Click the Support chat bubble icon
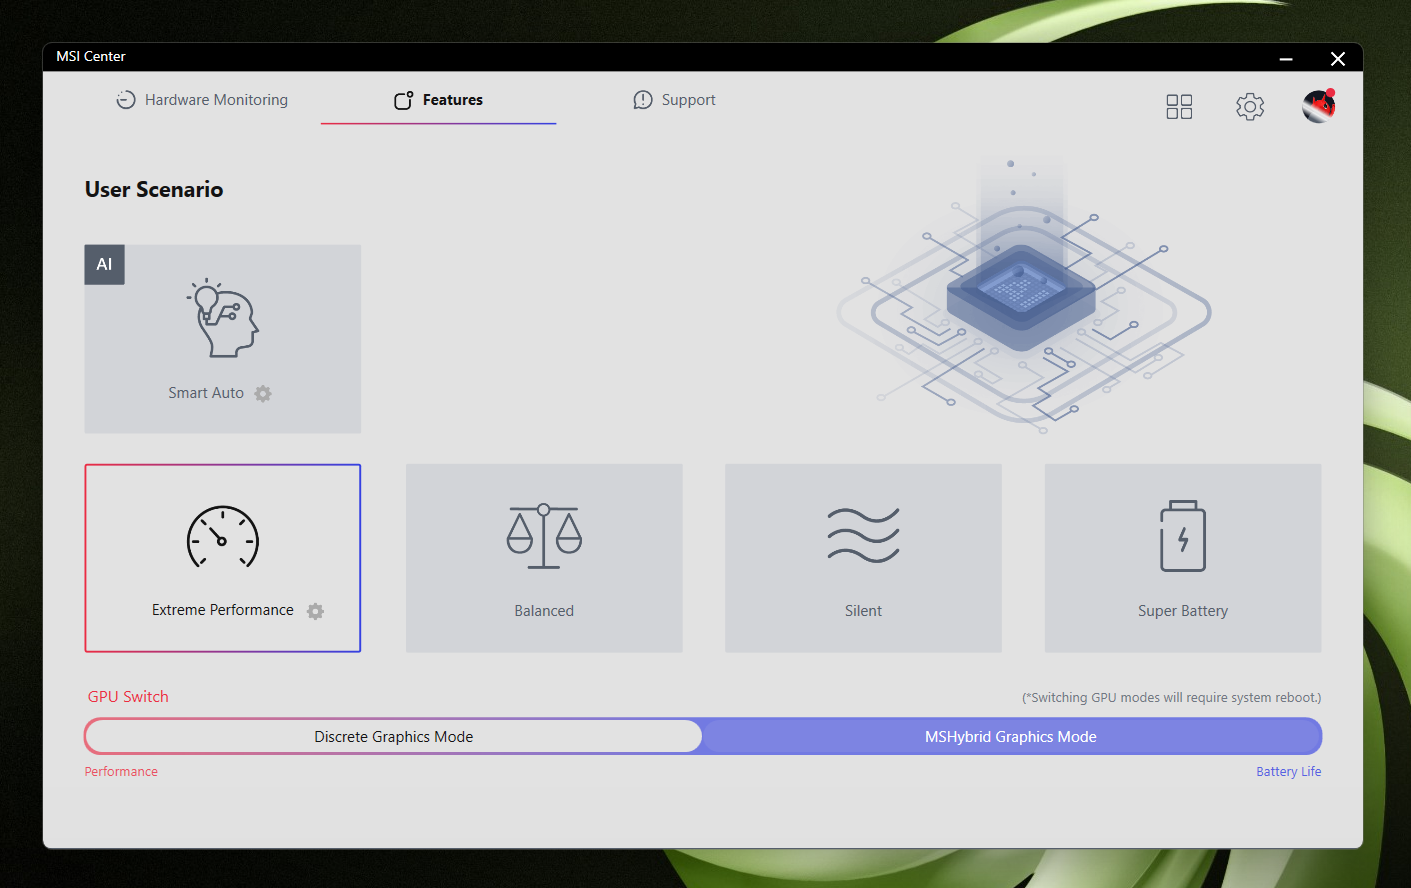The width and height of the screenshot is (1411, 888). coord(643,100)
